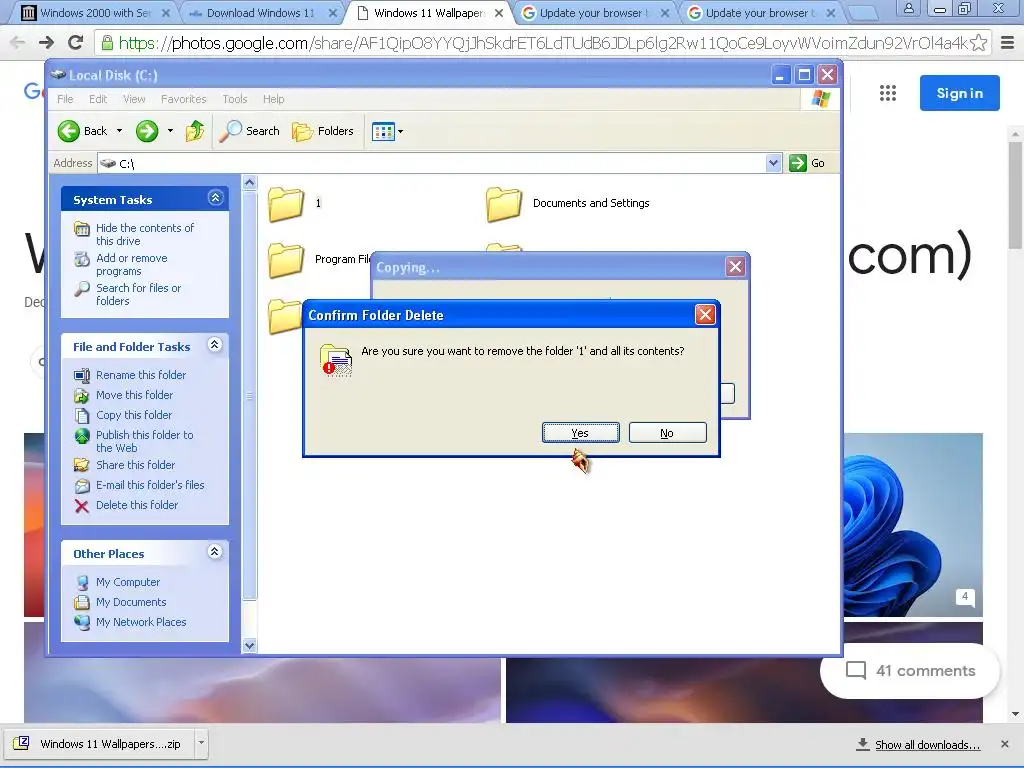This screenshot has height=768, width=1024.
Task: Open the View menu in Explorer
Action: [x=134, y=99]
